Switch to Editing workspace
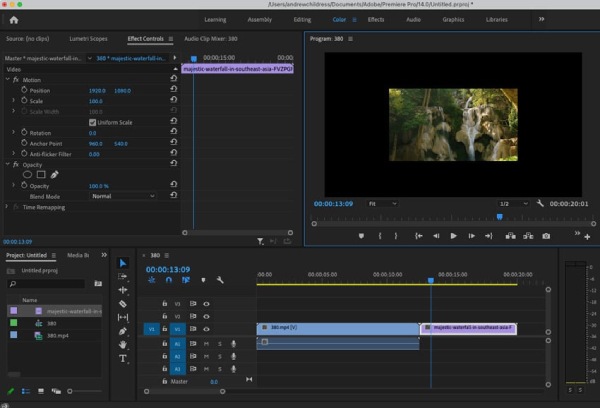The height and width of the screenshot is (408, 600). coord(302,20)
